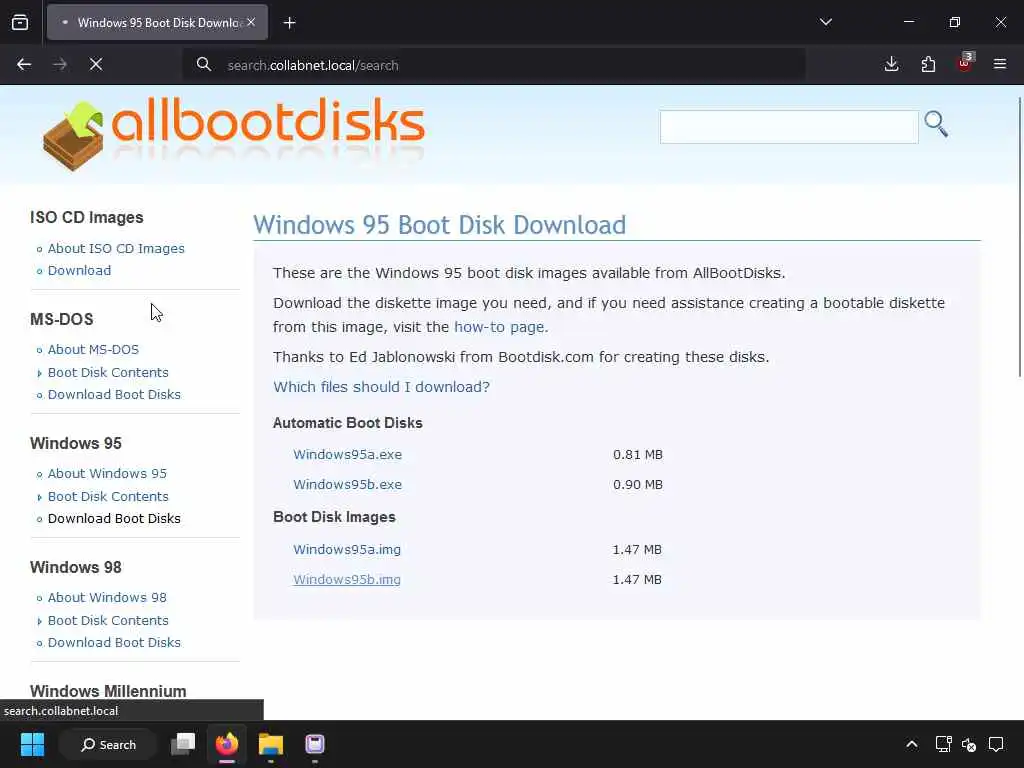Click the Windows Millennium heading
Image resolution: width=1024 pixels, height=768 pixels.
click(108, 691)
